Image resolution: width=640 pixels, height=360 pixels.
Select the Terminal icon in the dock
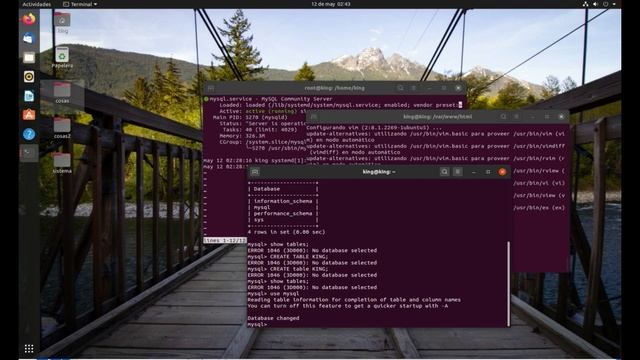[29, 153]
